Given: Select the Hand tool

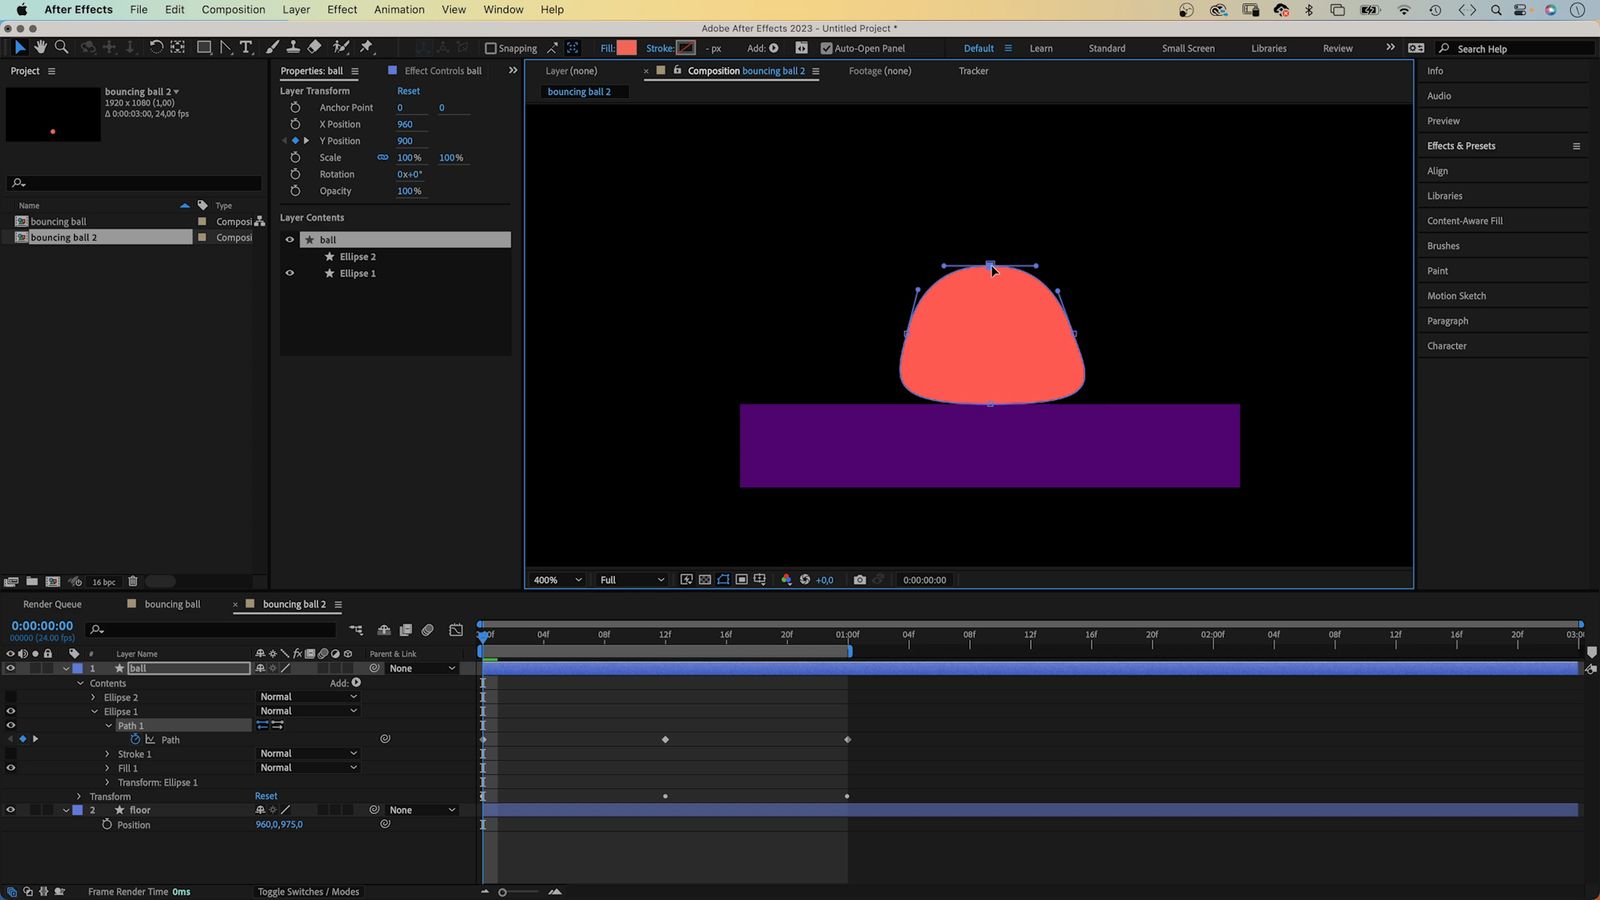Looking at the screenshot, I should (x=40, y=47).
